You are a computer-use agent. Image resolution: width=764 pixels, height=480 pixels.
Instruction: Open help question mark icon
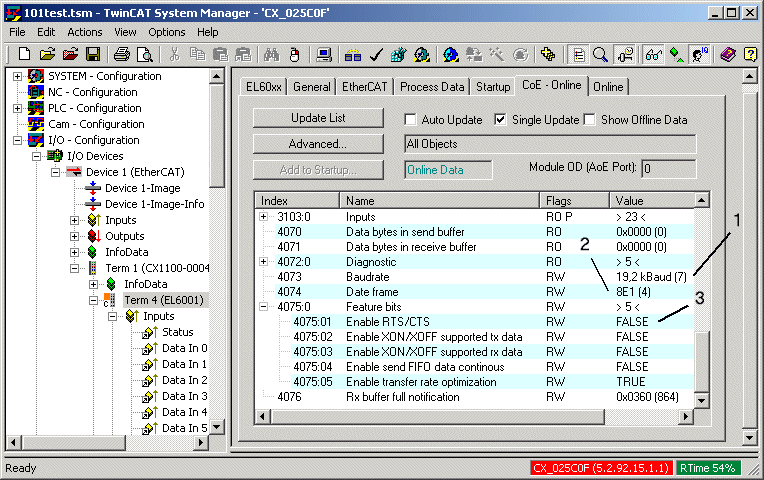pyautogui.click(x=750, y=54)
